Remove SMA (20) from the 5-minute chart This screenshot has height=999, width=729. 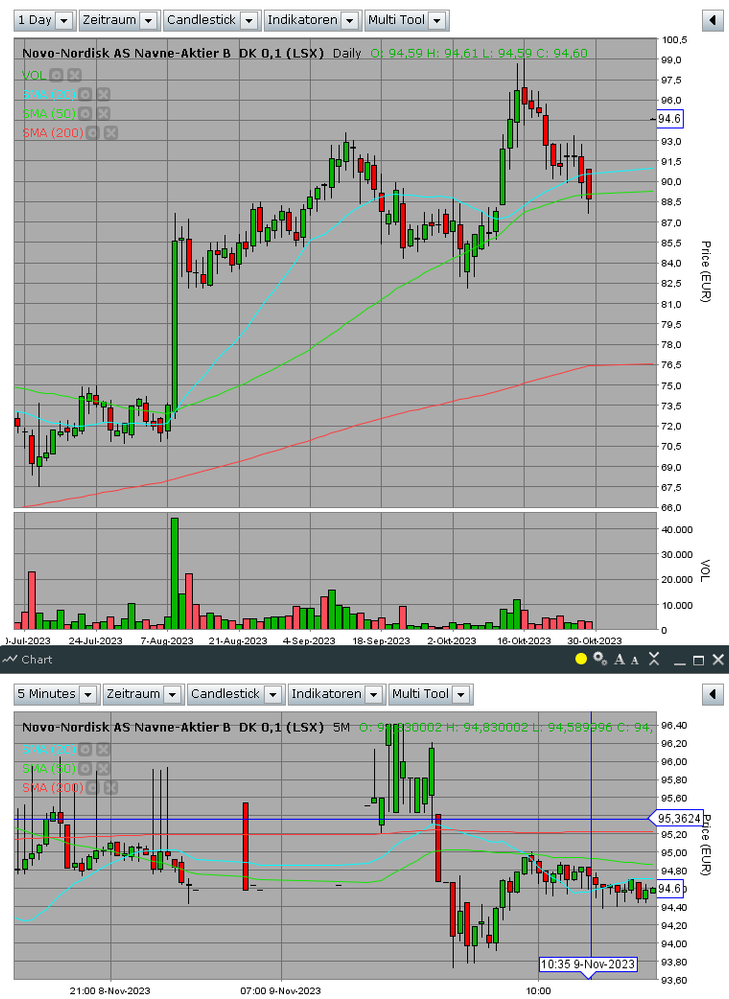103,749
